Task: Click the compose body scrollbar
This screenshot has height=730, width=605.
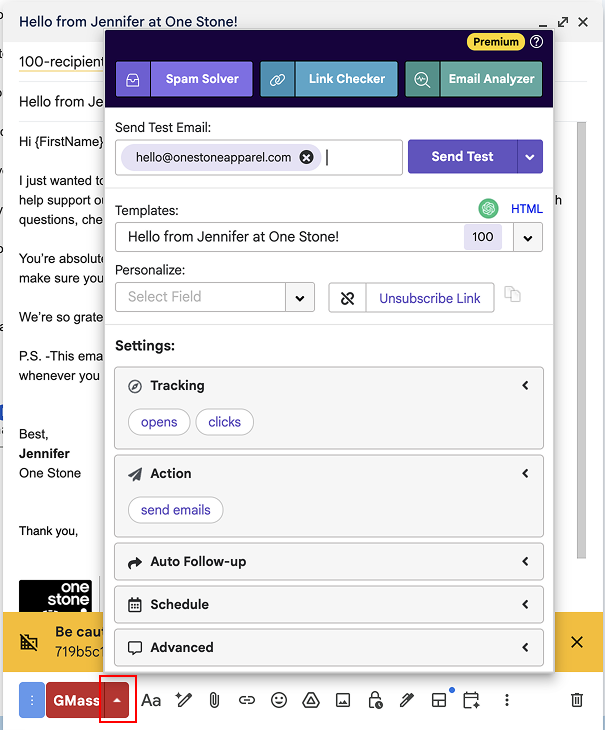Action: pyautogui.click(x=581, y=340)
